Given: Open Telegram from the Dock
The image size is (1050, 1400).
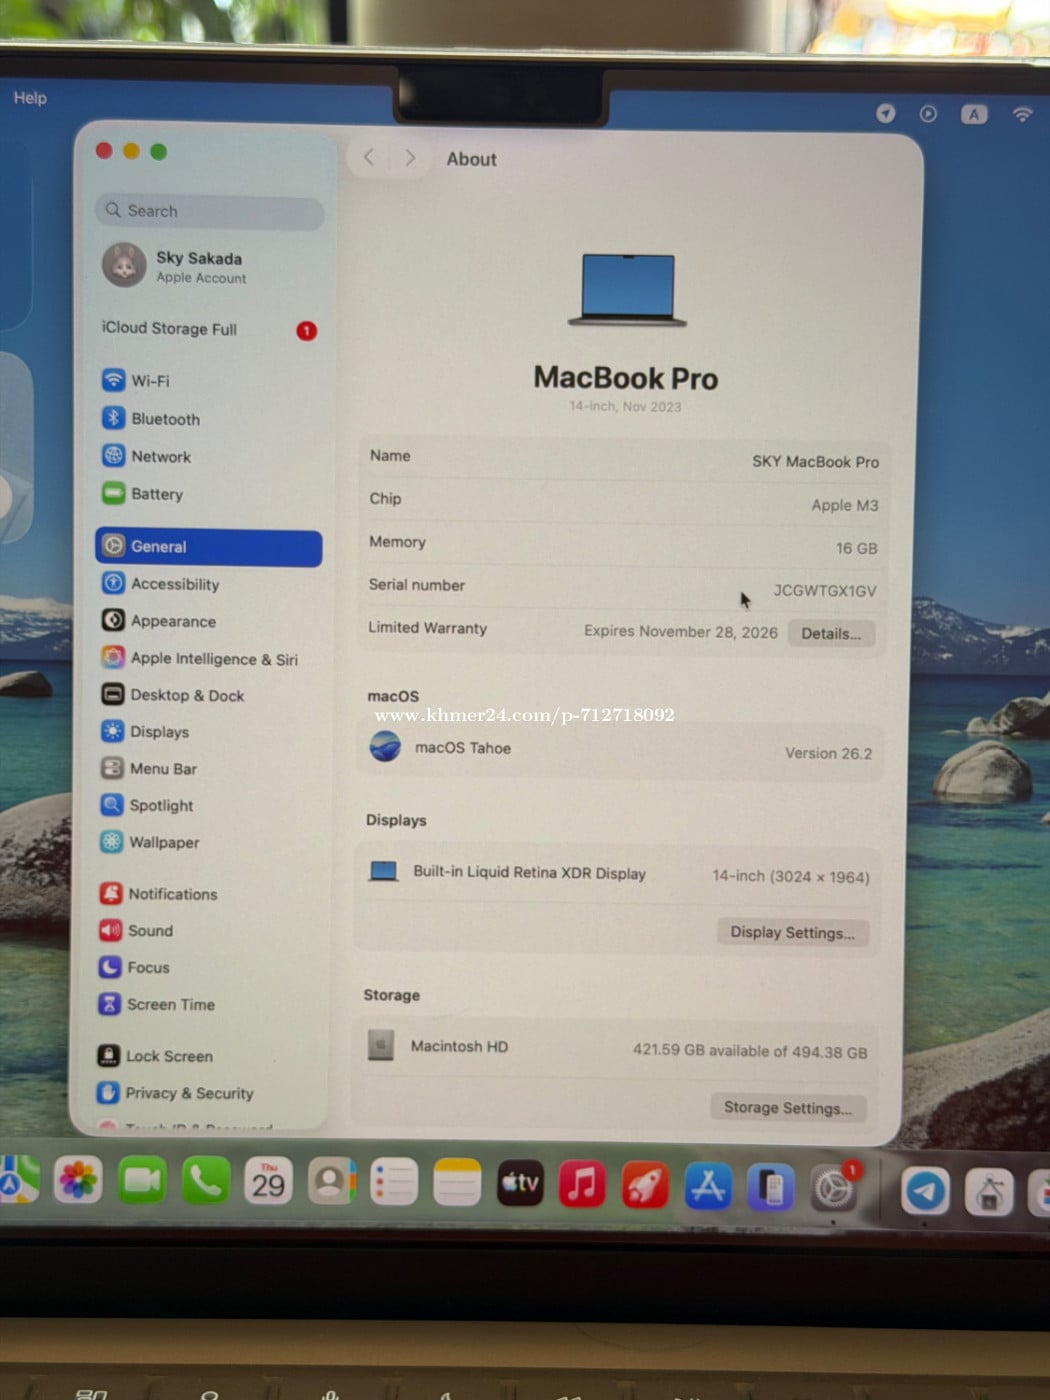Looking at the screenshot, I should (925, 1190).
